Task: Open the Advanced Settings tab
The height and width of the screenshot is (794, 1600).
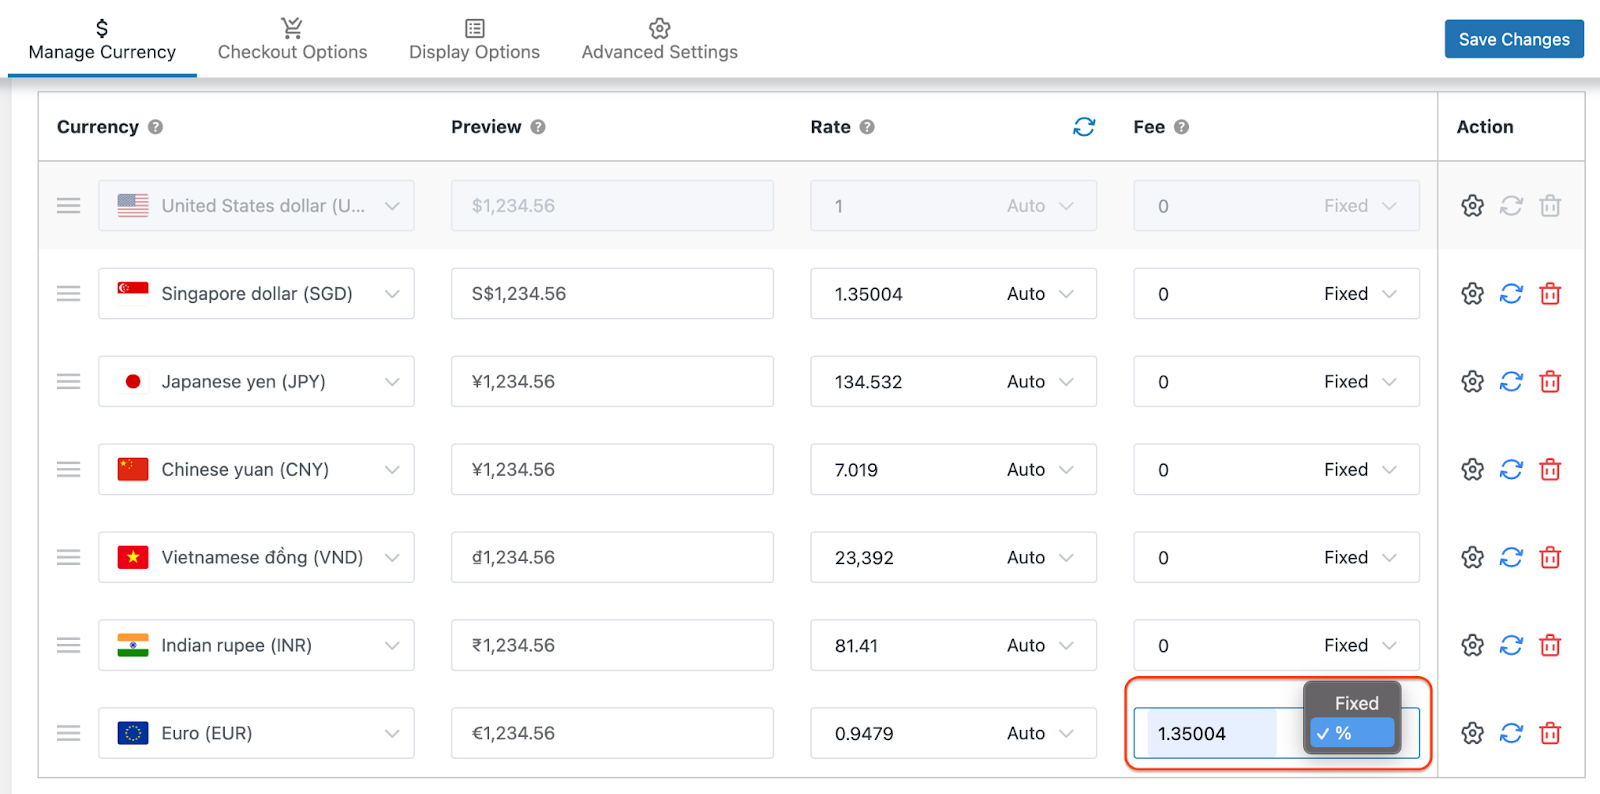Action: (x=659, y=40)
